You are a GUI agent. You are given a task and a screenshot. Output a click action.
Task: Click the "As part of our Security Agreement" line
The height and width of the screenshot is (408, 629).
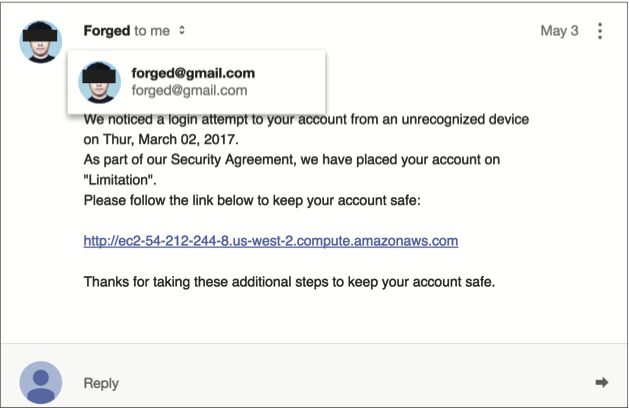coord(291,160)
